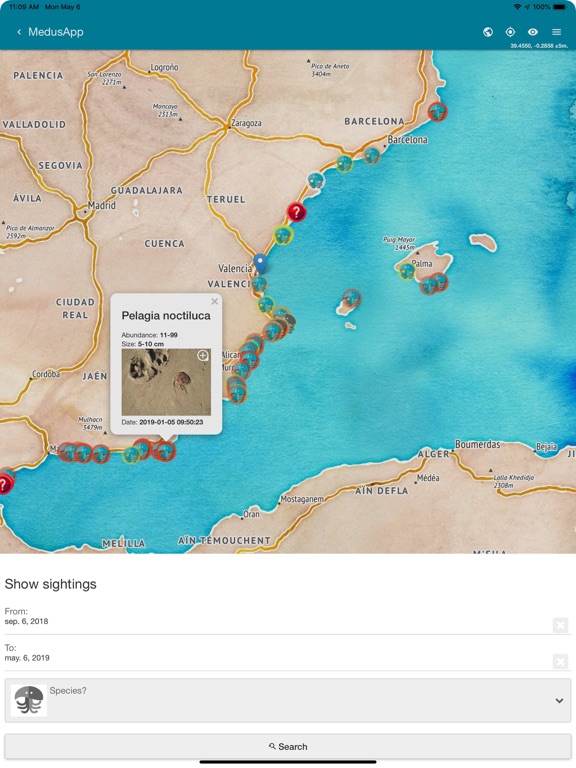
Task: Go back via MedusApp back arrow
Action: (x=19, y=32)
